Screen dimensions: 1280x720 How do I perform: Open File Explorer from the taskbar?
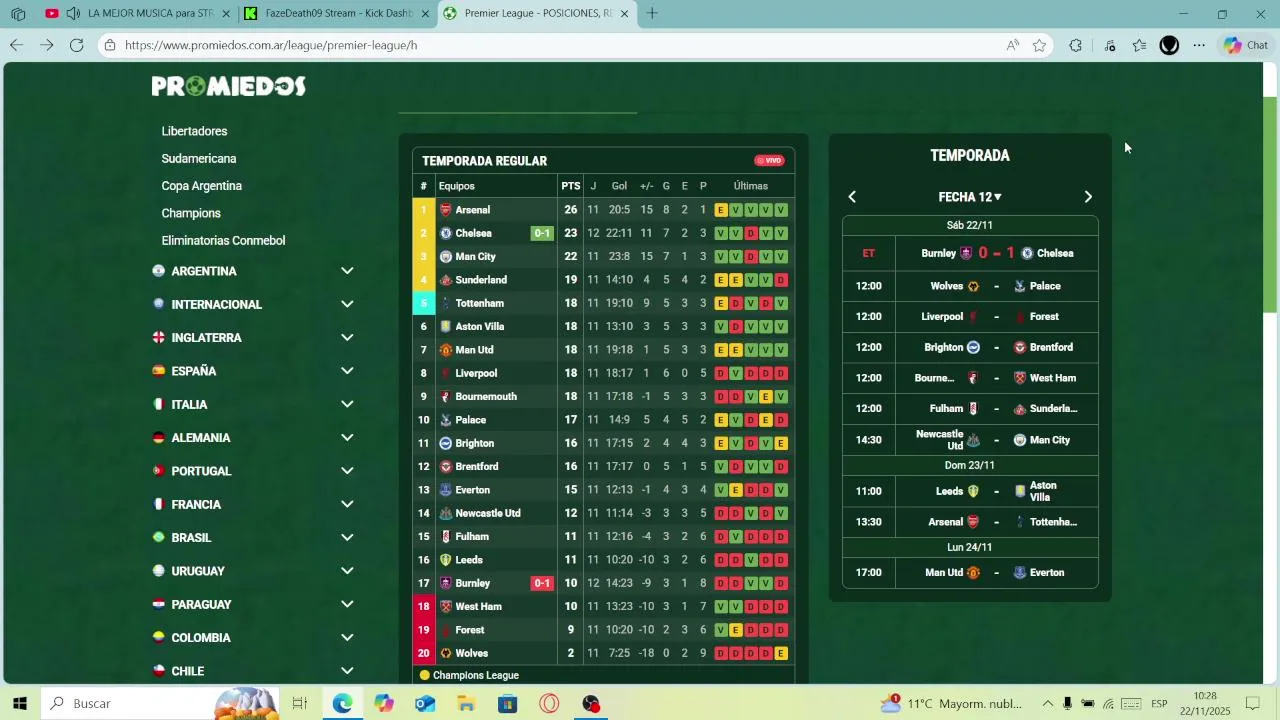click(x=466, y=704)
